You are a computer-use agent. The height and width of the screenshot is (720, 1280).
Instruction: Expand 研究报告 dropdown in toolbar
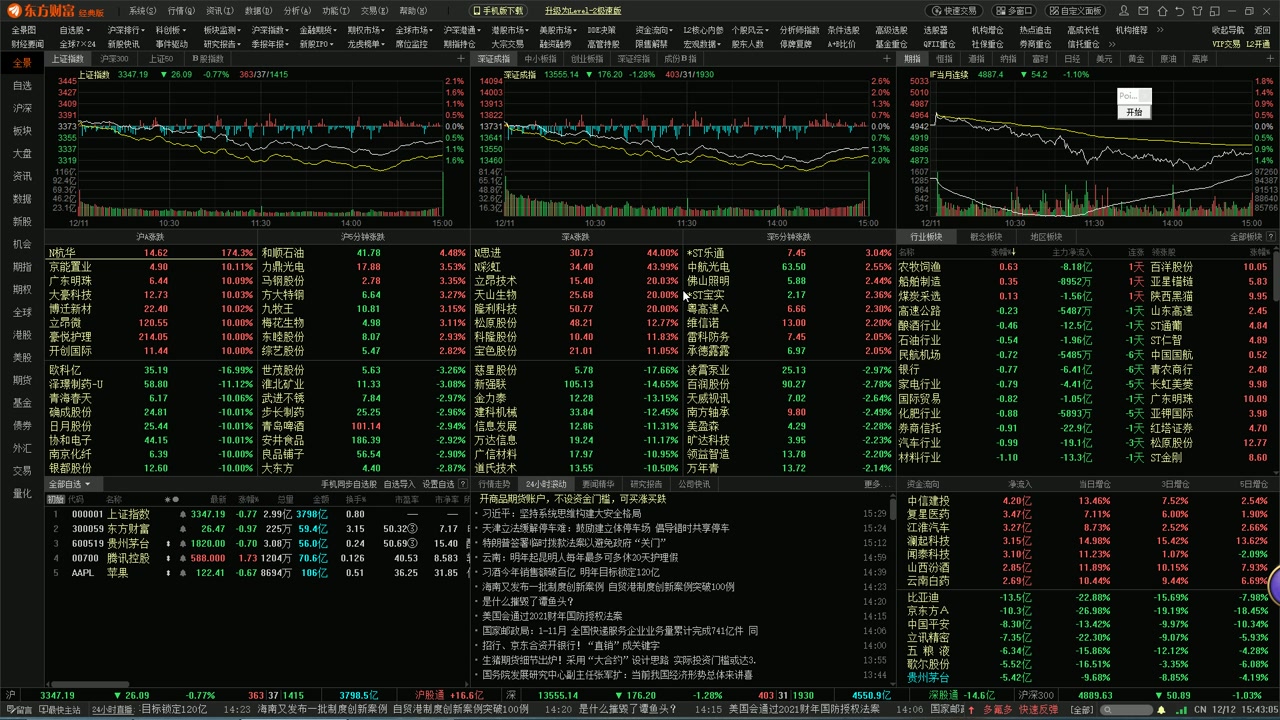point(221,44)
